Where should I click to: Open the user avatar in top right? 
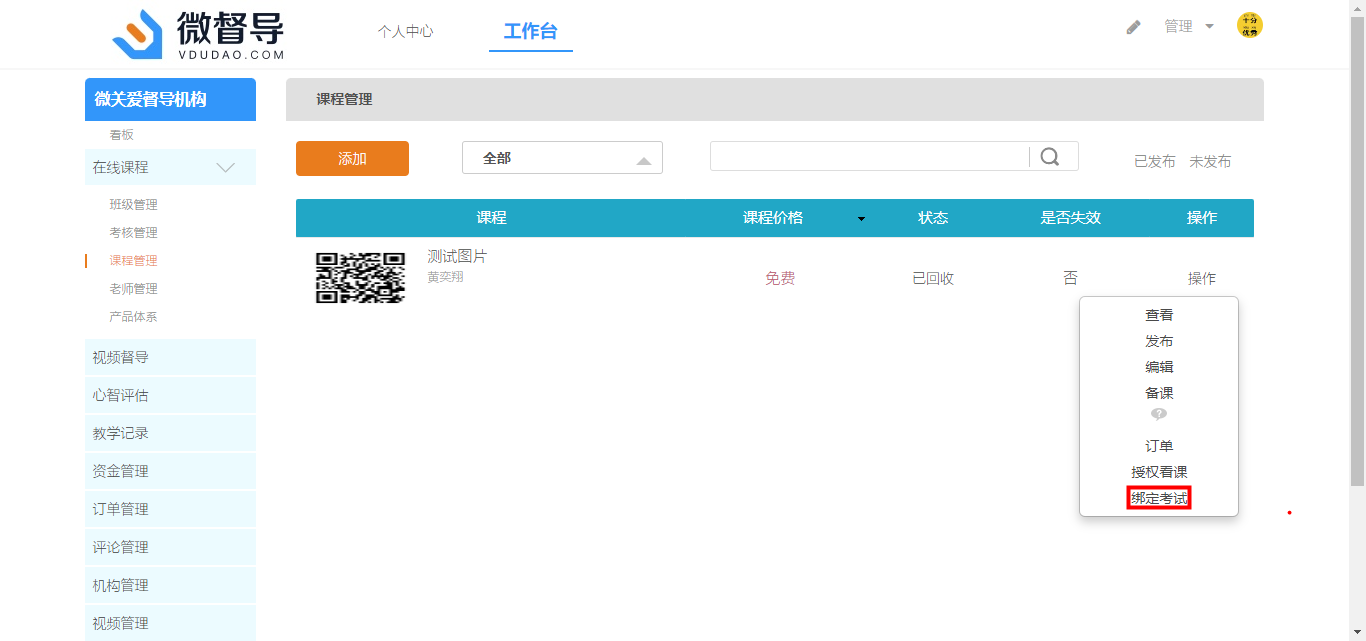click(x=1249, y=26)
